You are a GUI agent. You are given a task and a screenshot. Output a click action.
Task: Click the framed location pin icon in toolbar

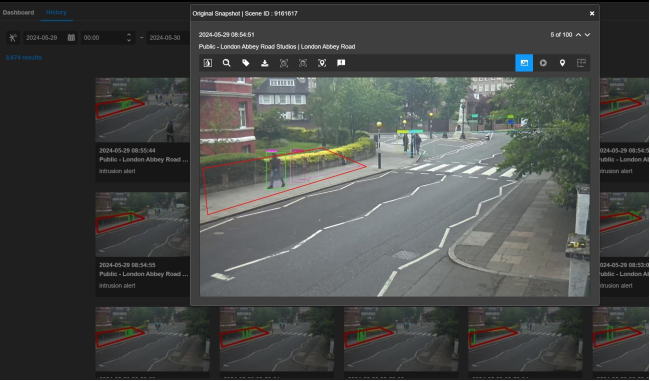coord(322,63)
